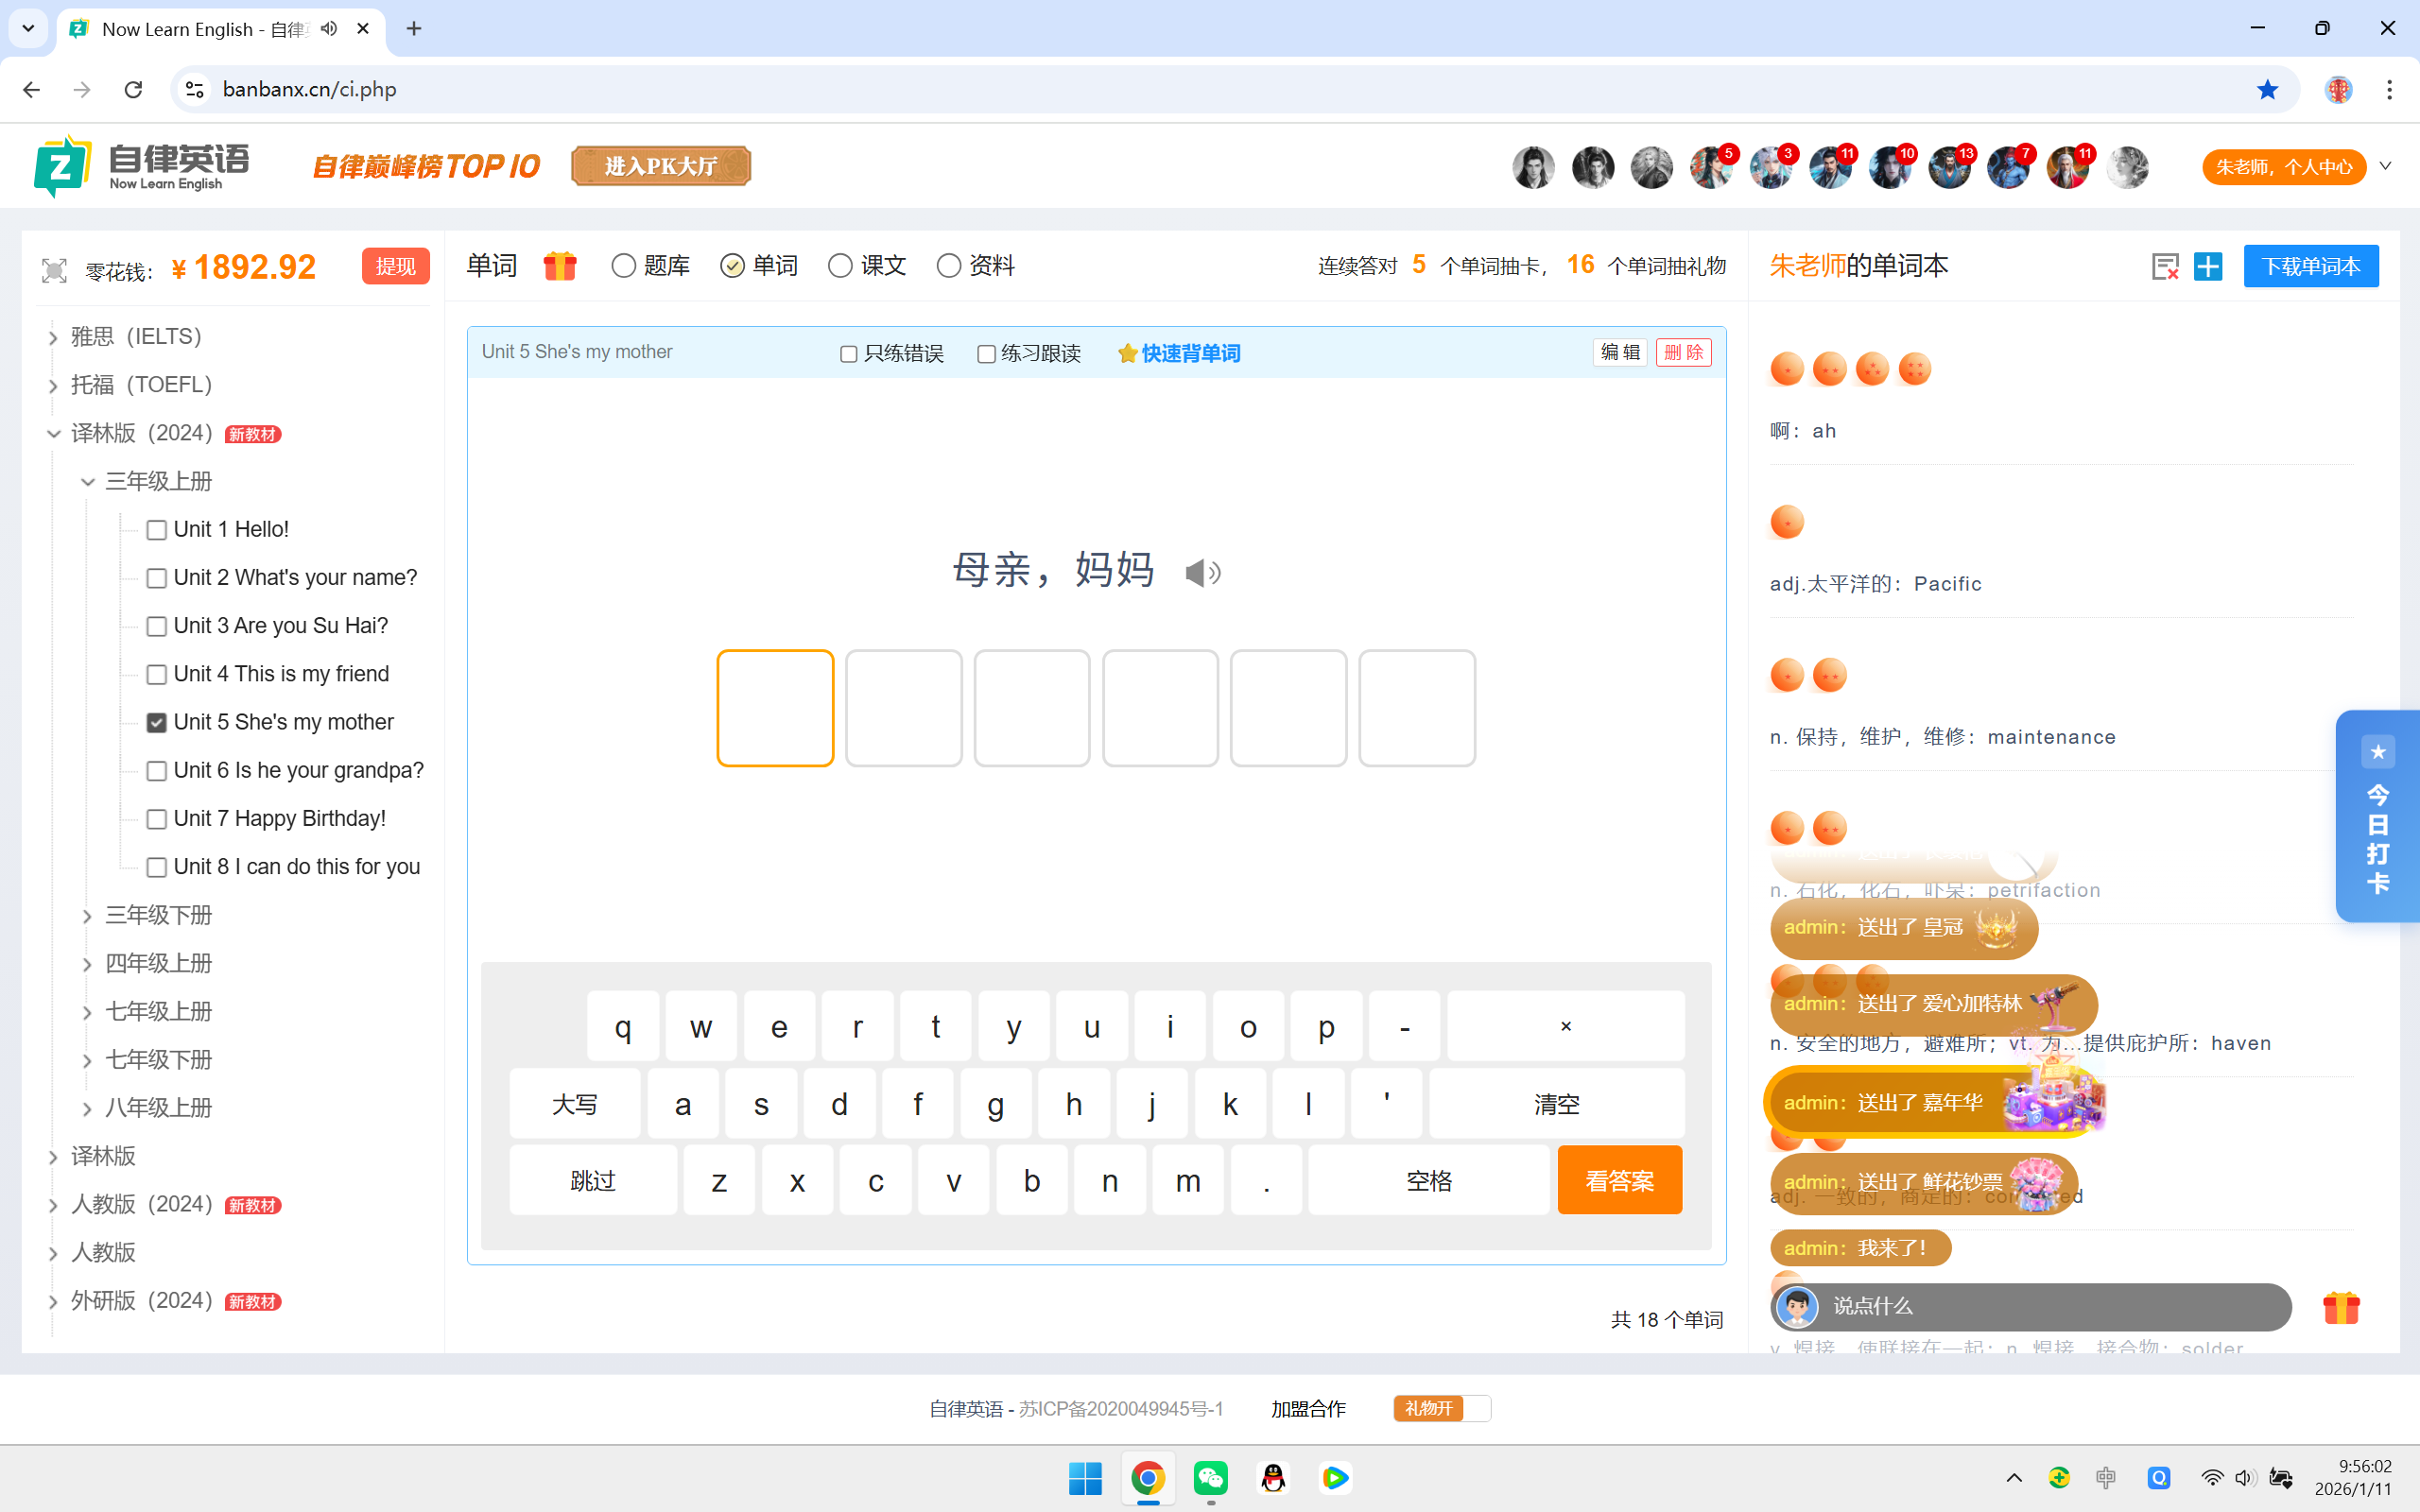Click the 下载单词本 button

(2310, 266)
